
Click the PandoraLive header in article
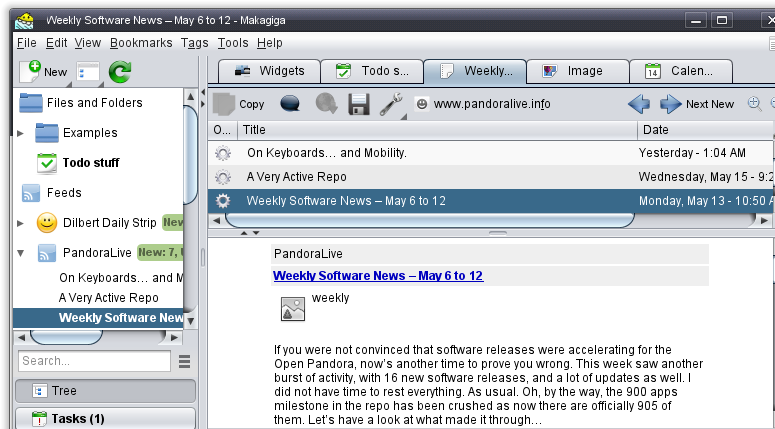point(490,254)
